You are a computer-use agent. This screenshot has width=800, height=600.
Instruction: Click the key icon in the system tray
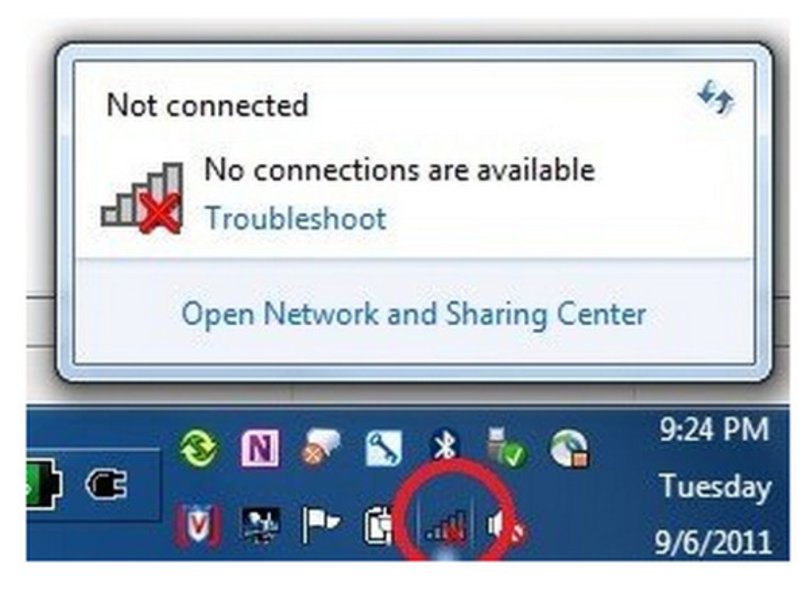point(384,448)
